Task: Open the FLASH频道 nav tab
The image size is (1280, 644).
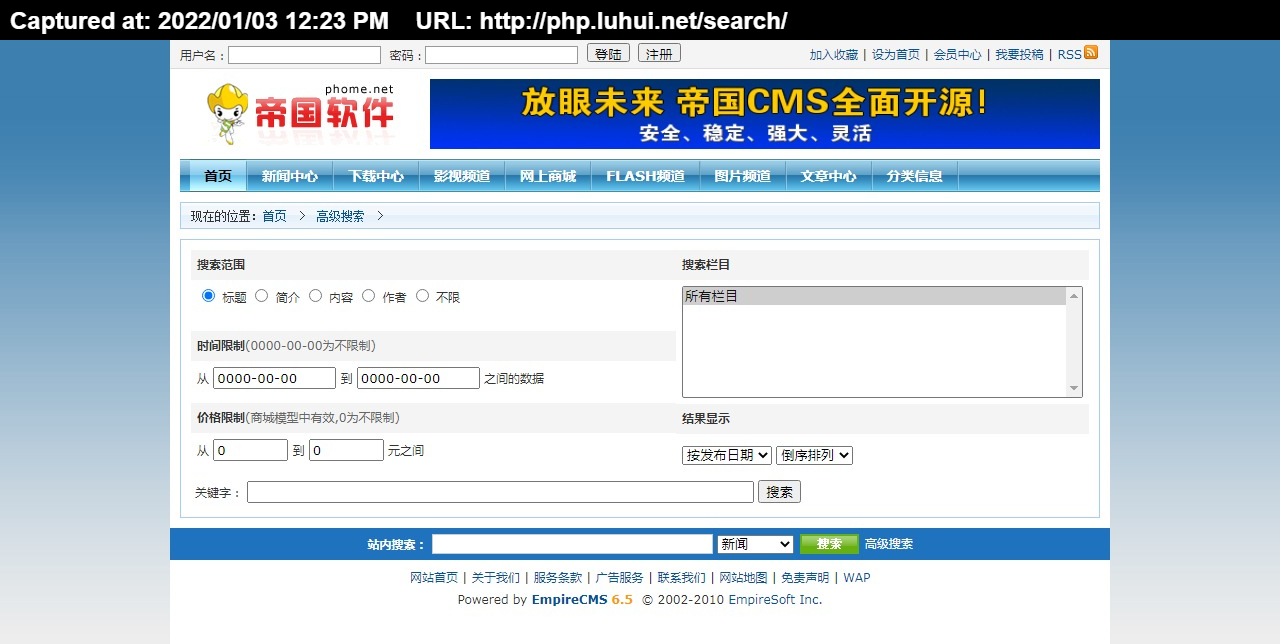Action: tap(645, 176)
